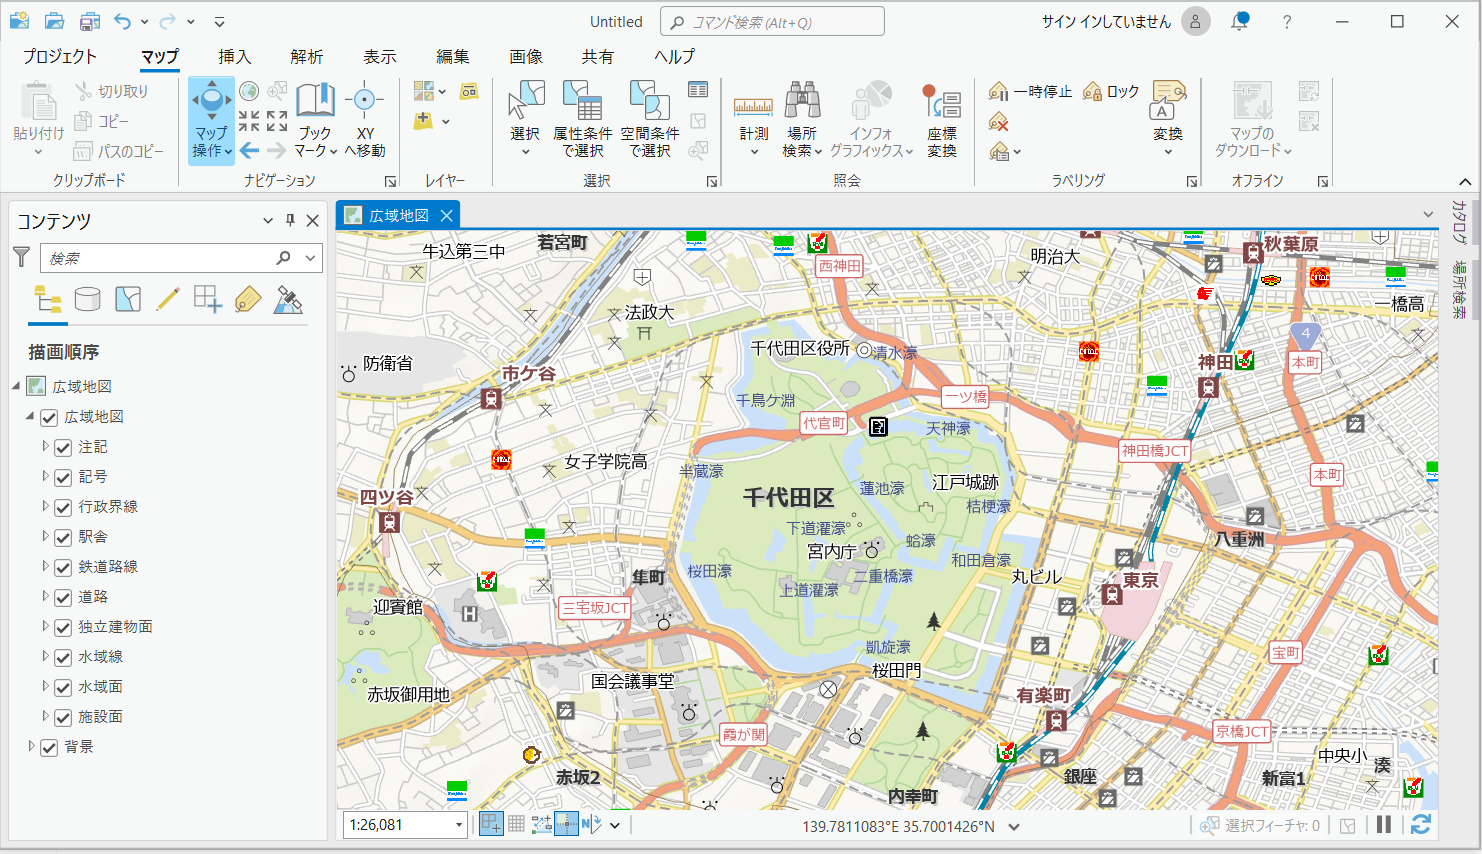
Task: Toggle visibility of 道路 layer
Action: tap(63, 597)
